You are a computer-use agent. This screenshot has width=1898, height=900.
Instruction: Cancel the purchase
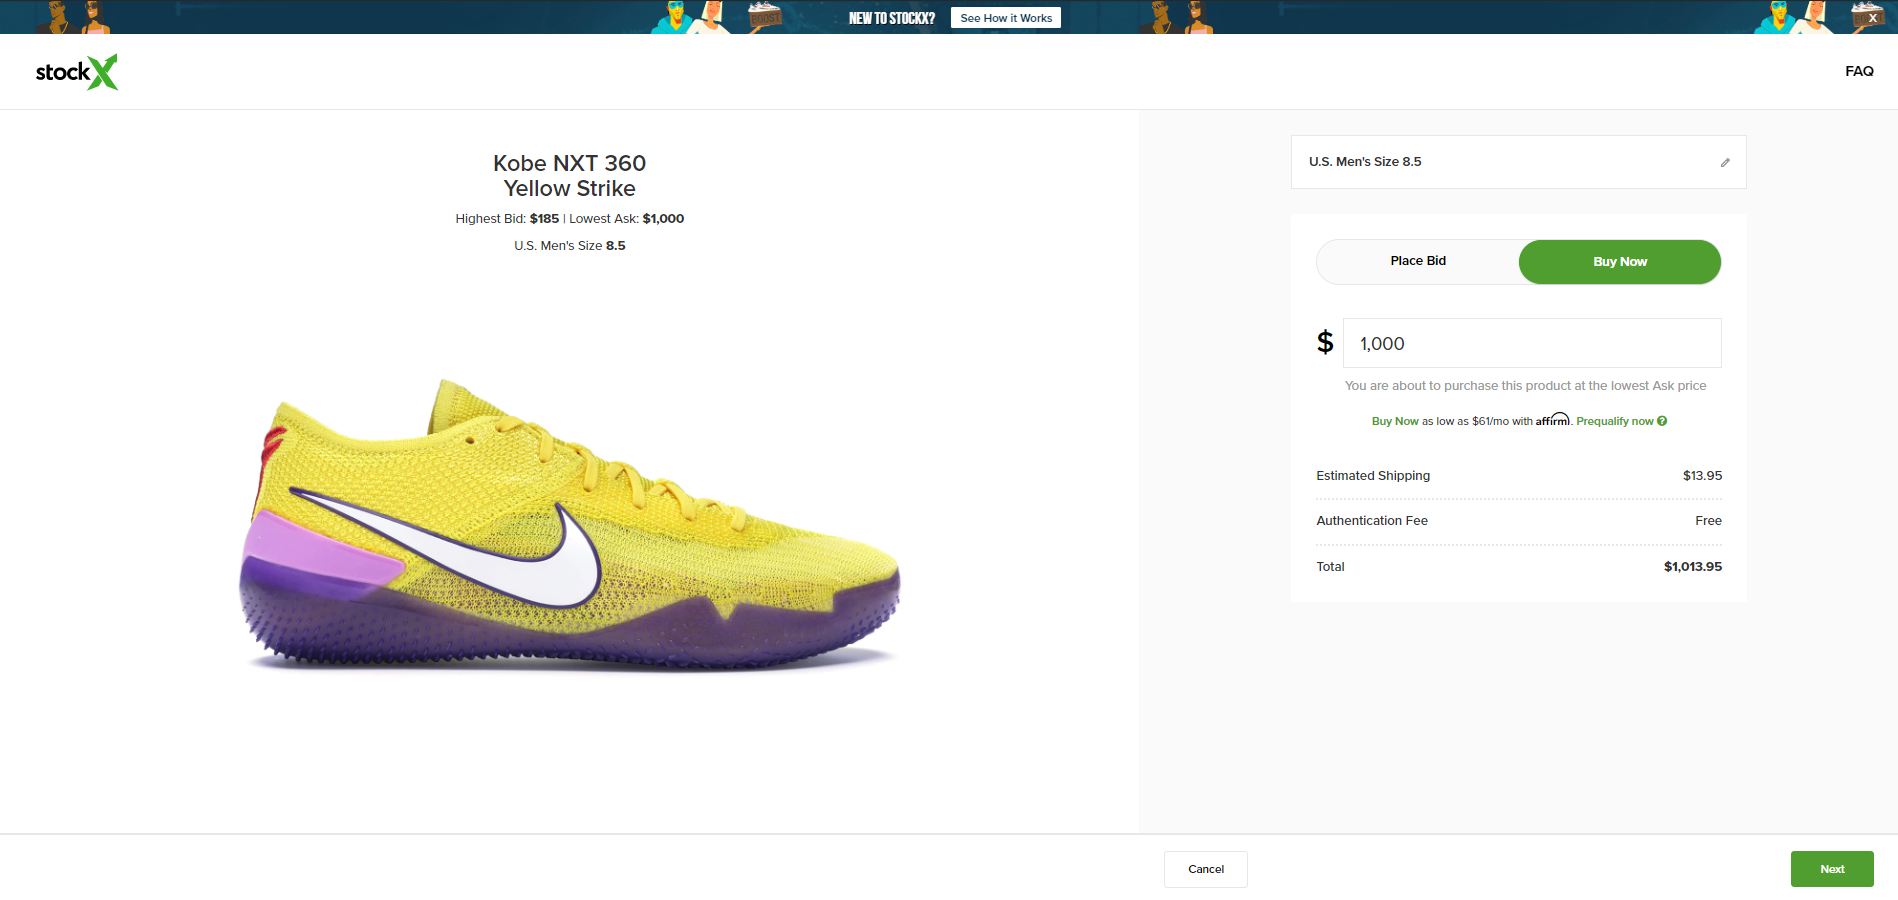tap(1206, 869)
